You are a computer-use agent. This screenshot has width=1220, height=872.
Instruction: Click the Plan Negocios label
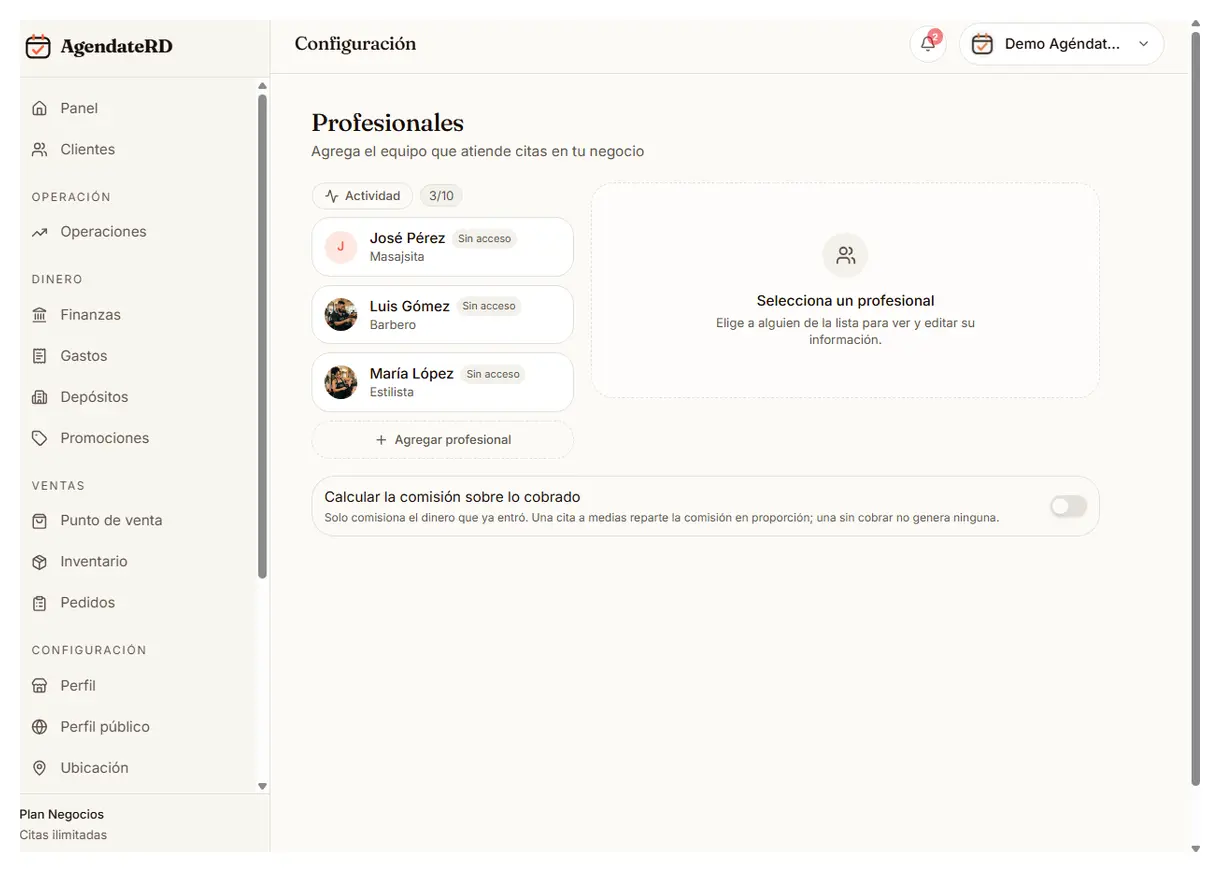(62, 815)
